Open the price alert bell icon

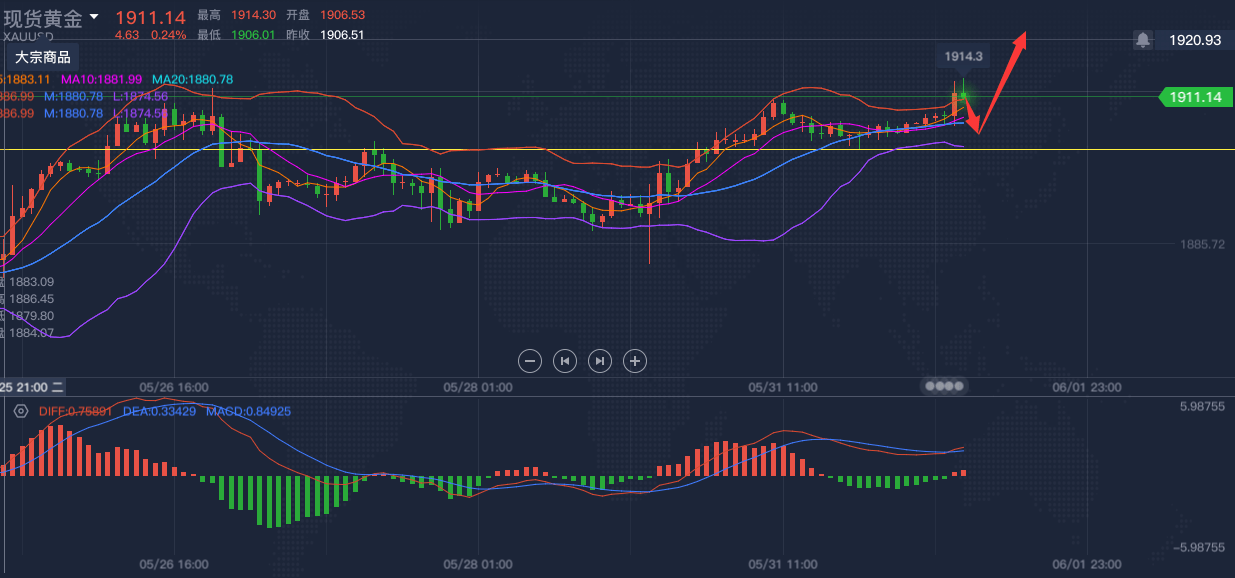point(1142,40)
